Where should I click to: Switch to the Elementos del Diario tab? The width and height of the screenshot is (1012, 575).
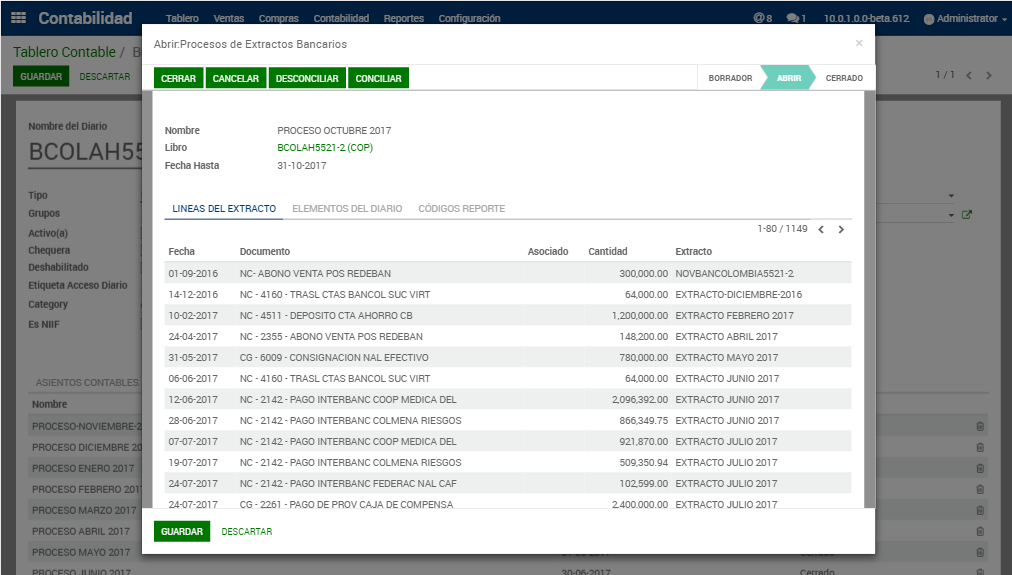(x=347, y=209)
